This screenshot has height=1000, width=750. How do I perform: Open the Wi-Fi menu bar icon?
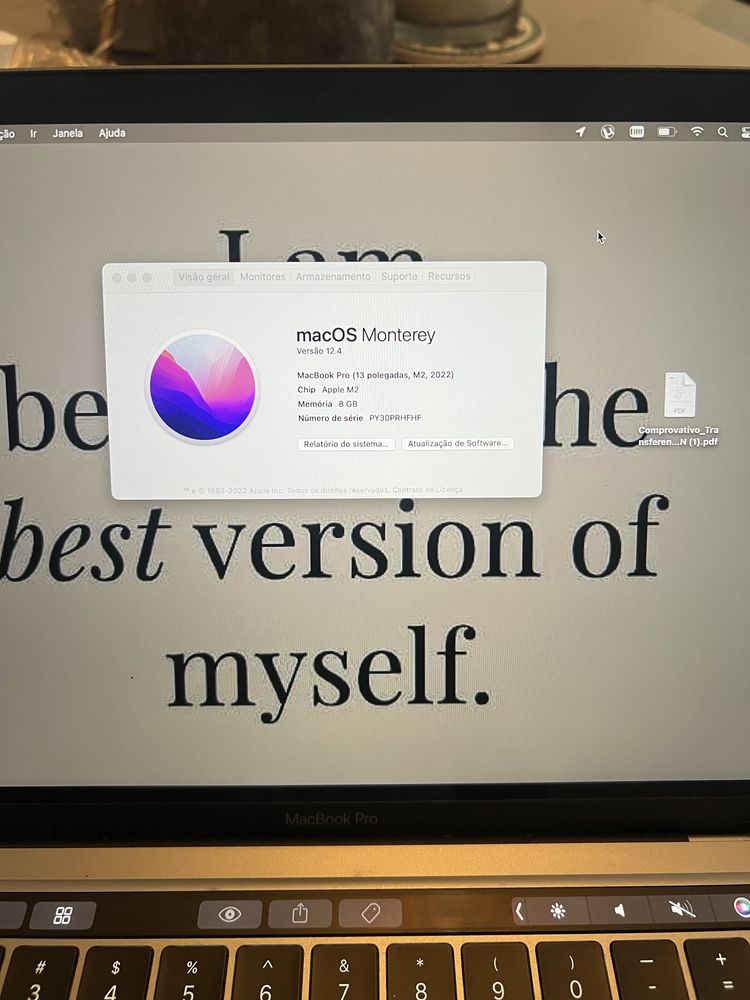[x=697, y=131]
